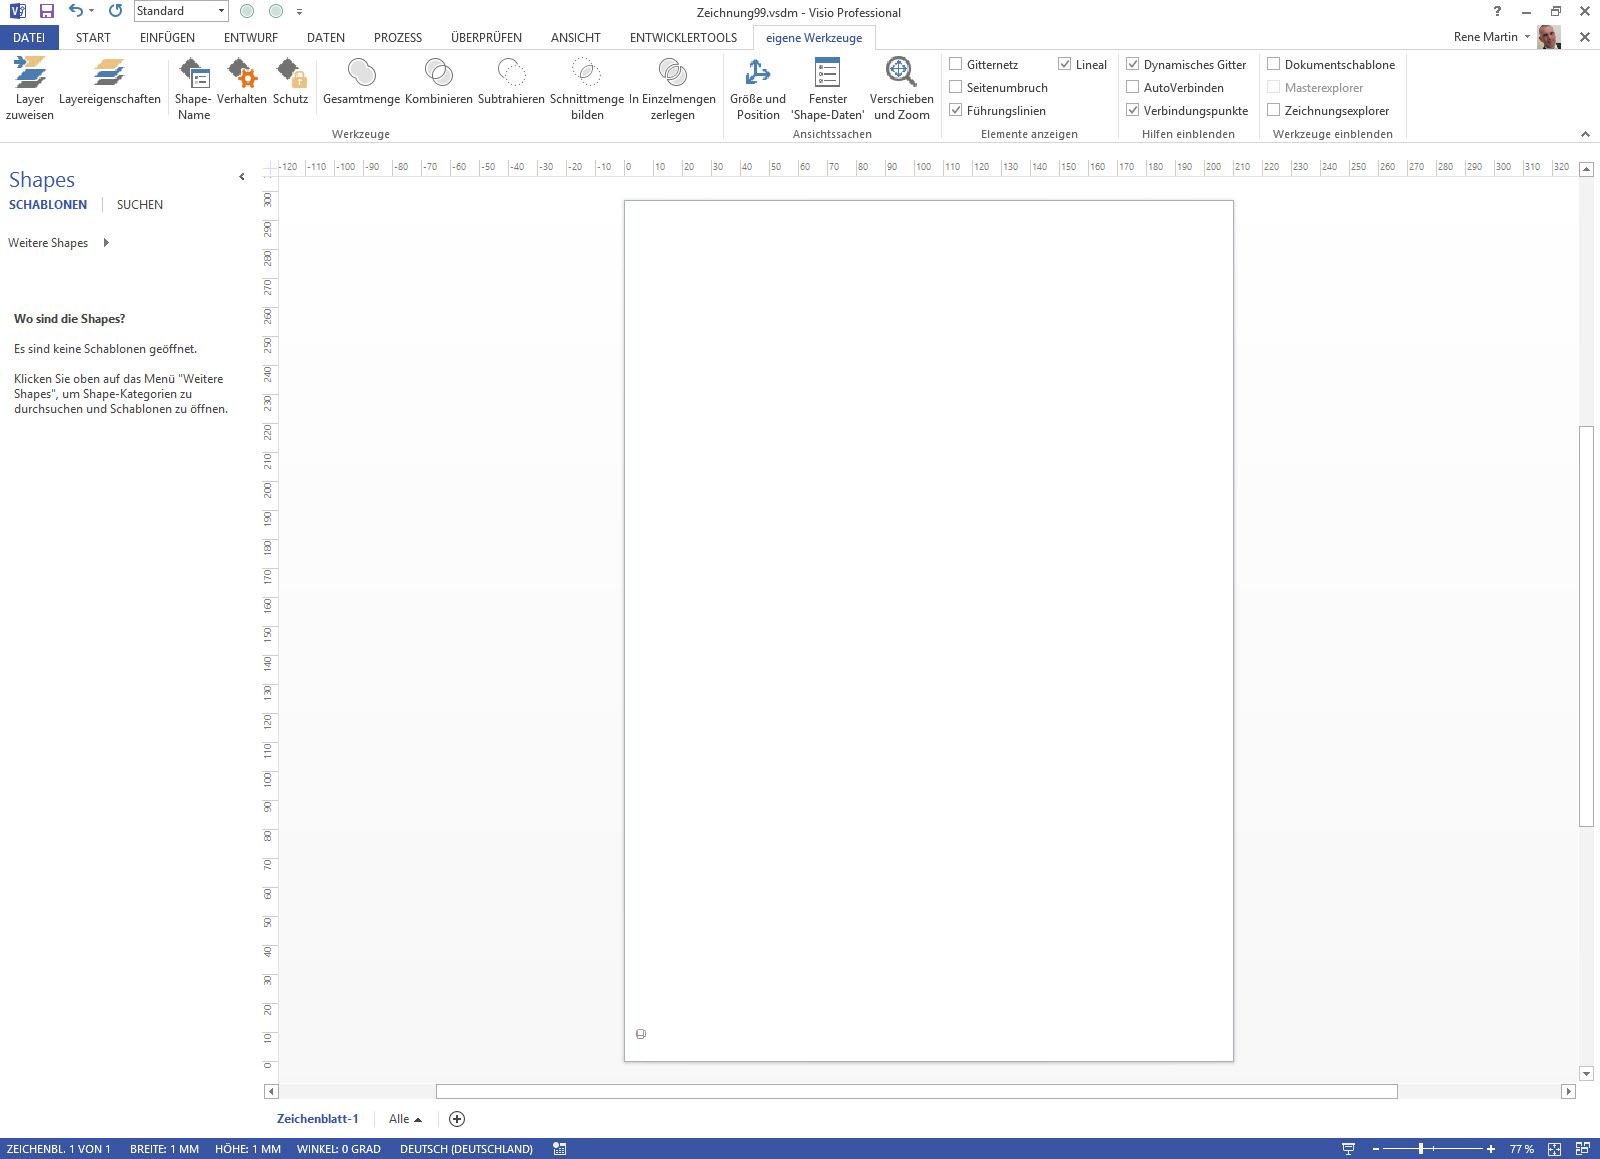Open the ENTWICKLERTOOLS tab

(683, 37)
